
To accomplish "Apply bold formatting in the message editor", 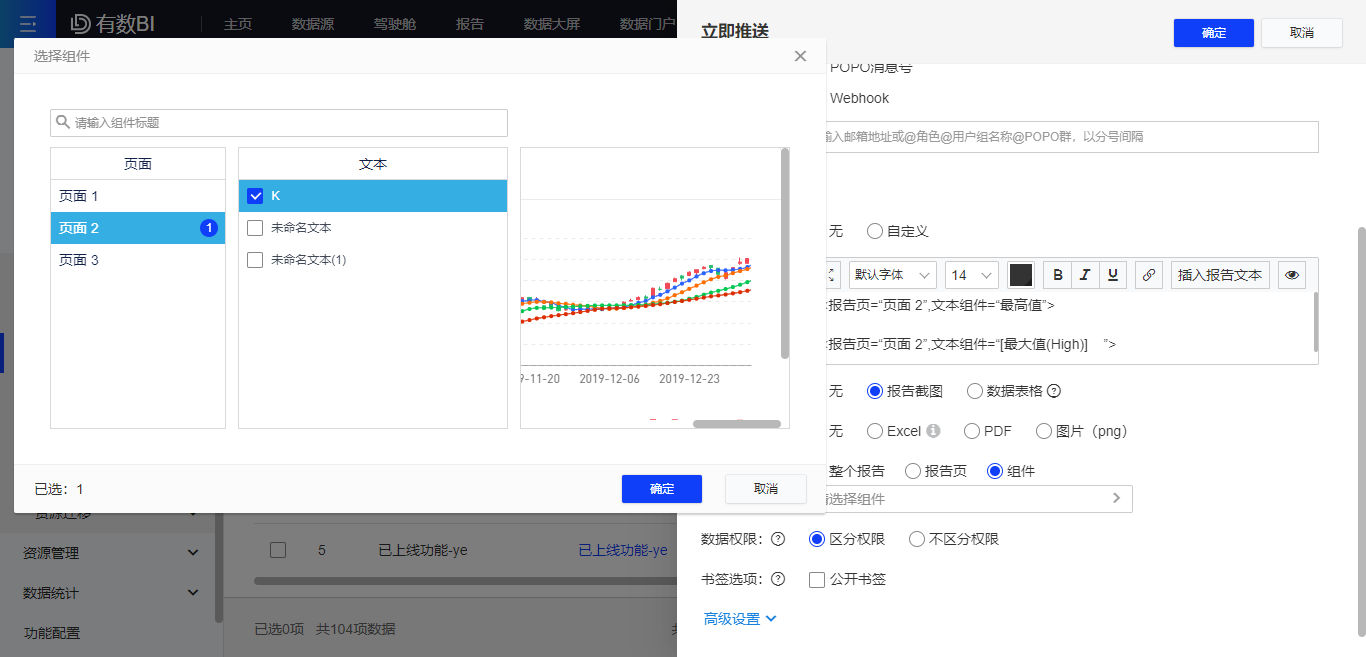I will click(1058, 274).
